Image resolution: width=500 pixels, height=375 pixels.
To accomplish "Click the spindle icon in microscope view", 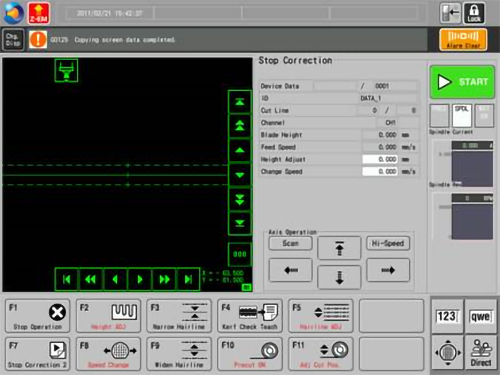I will 66,70.
